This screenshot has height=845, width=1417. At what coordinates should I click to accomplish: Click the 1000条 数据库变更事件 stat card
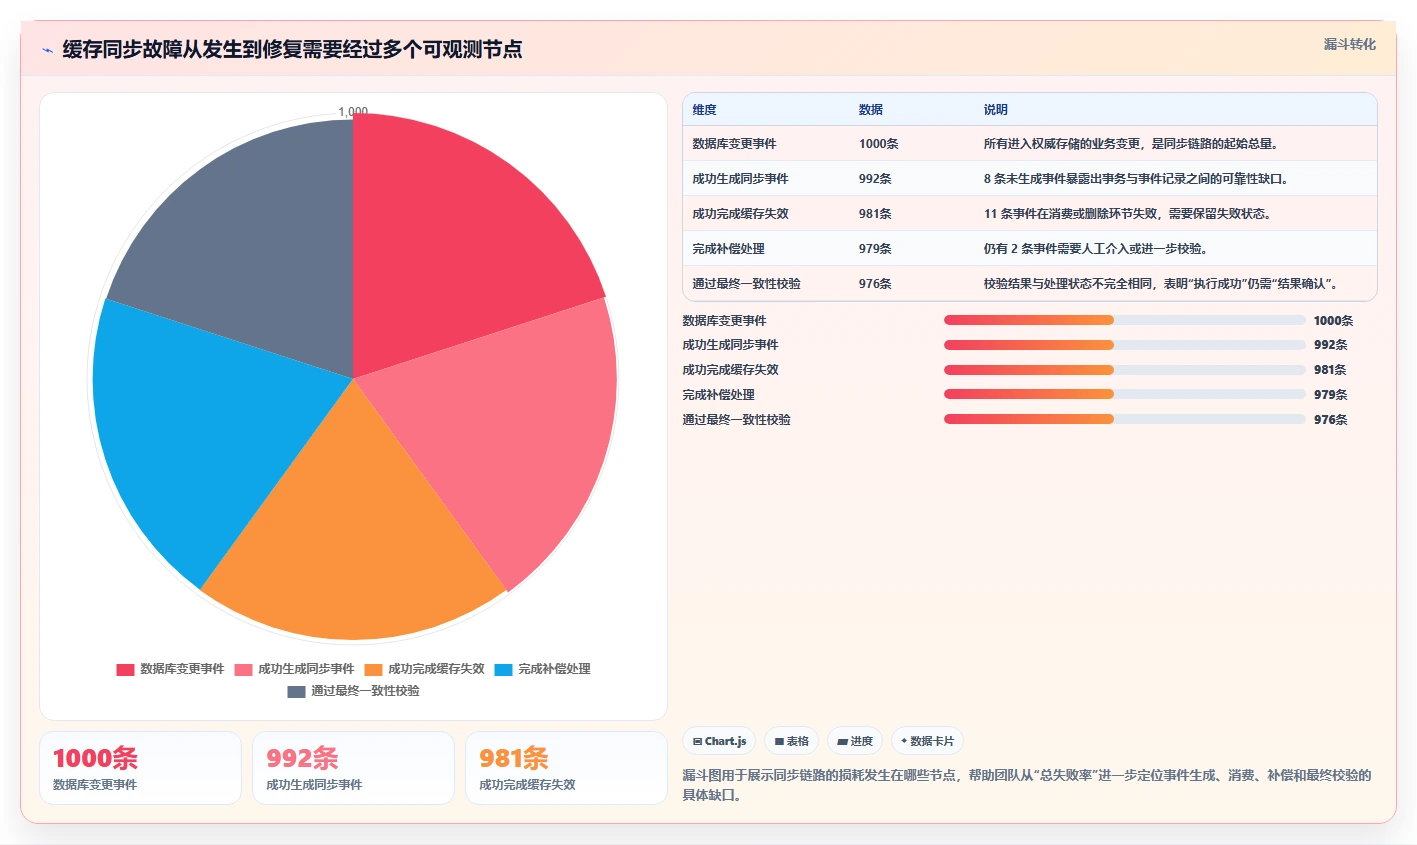pyautogui.click(x=140, y=768)
